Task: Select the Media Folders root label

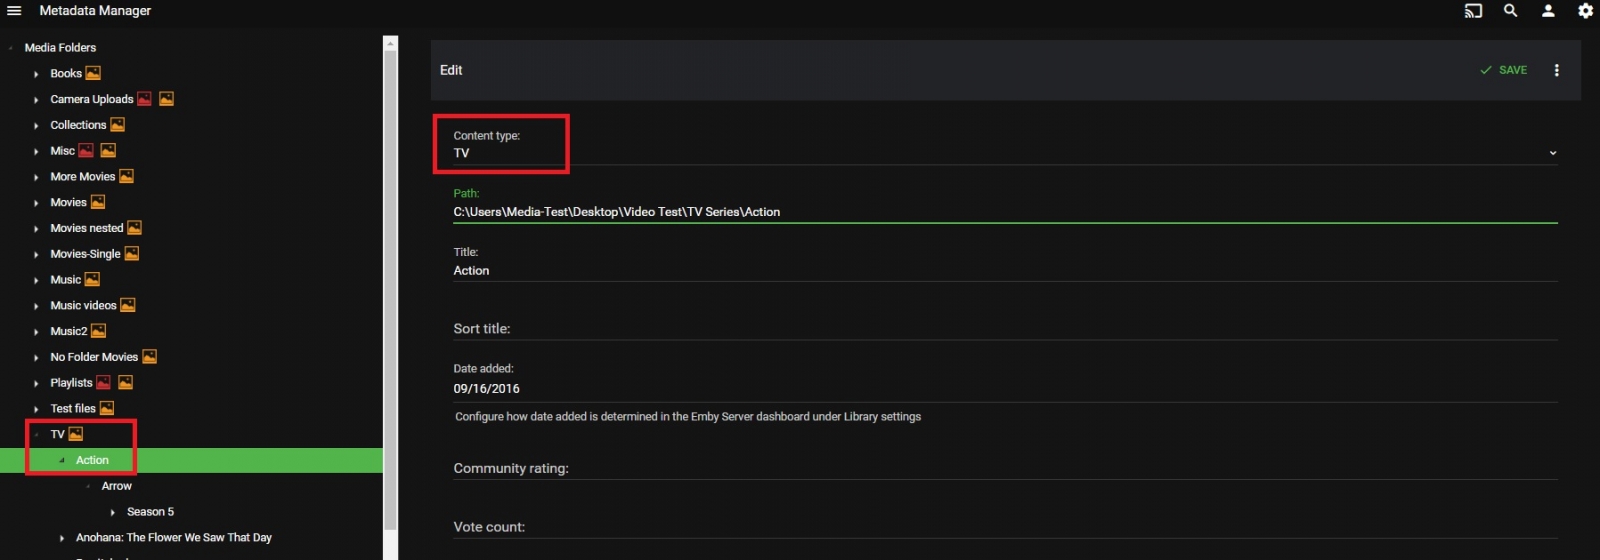Action: (60, 48)
